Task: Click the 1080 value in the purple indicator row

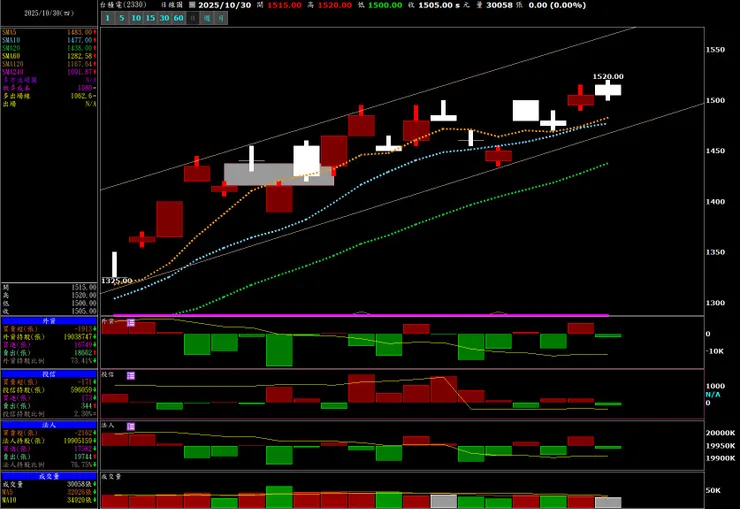Action: tap(85, 88)
